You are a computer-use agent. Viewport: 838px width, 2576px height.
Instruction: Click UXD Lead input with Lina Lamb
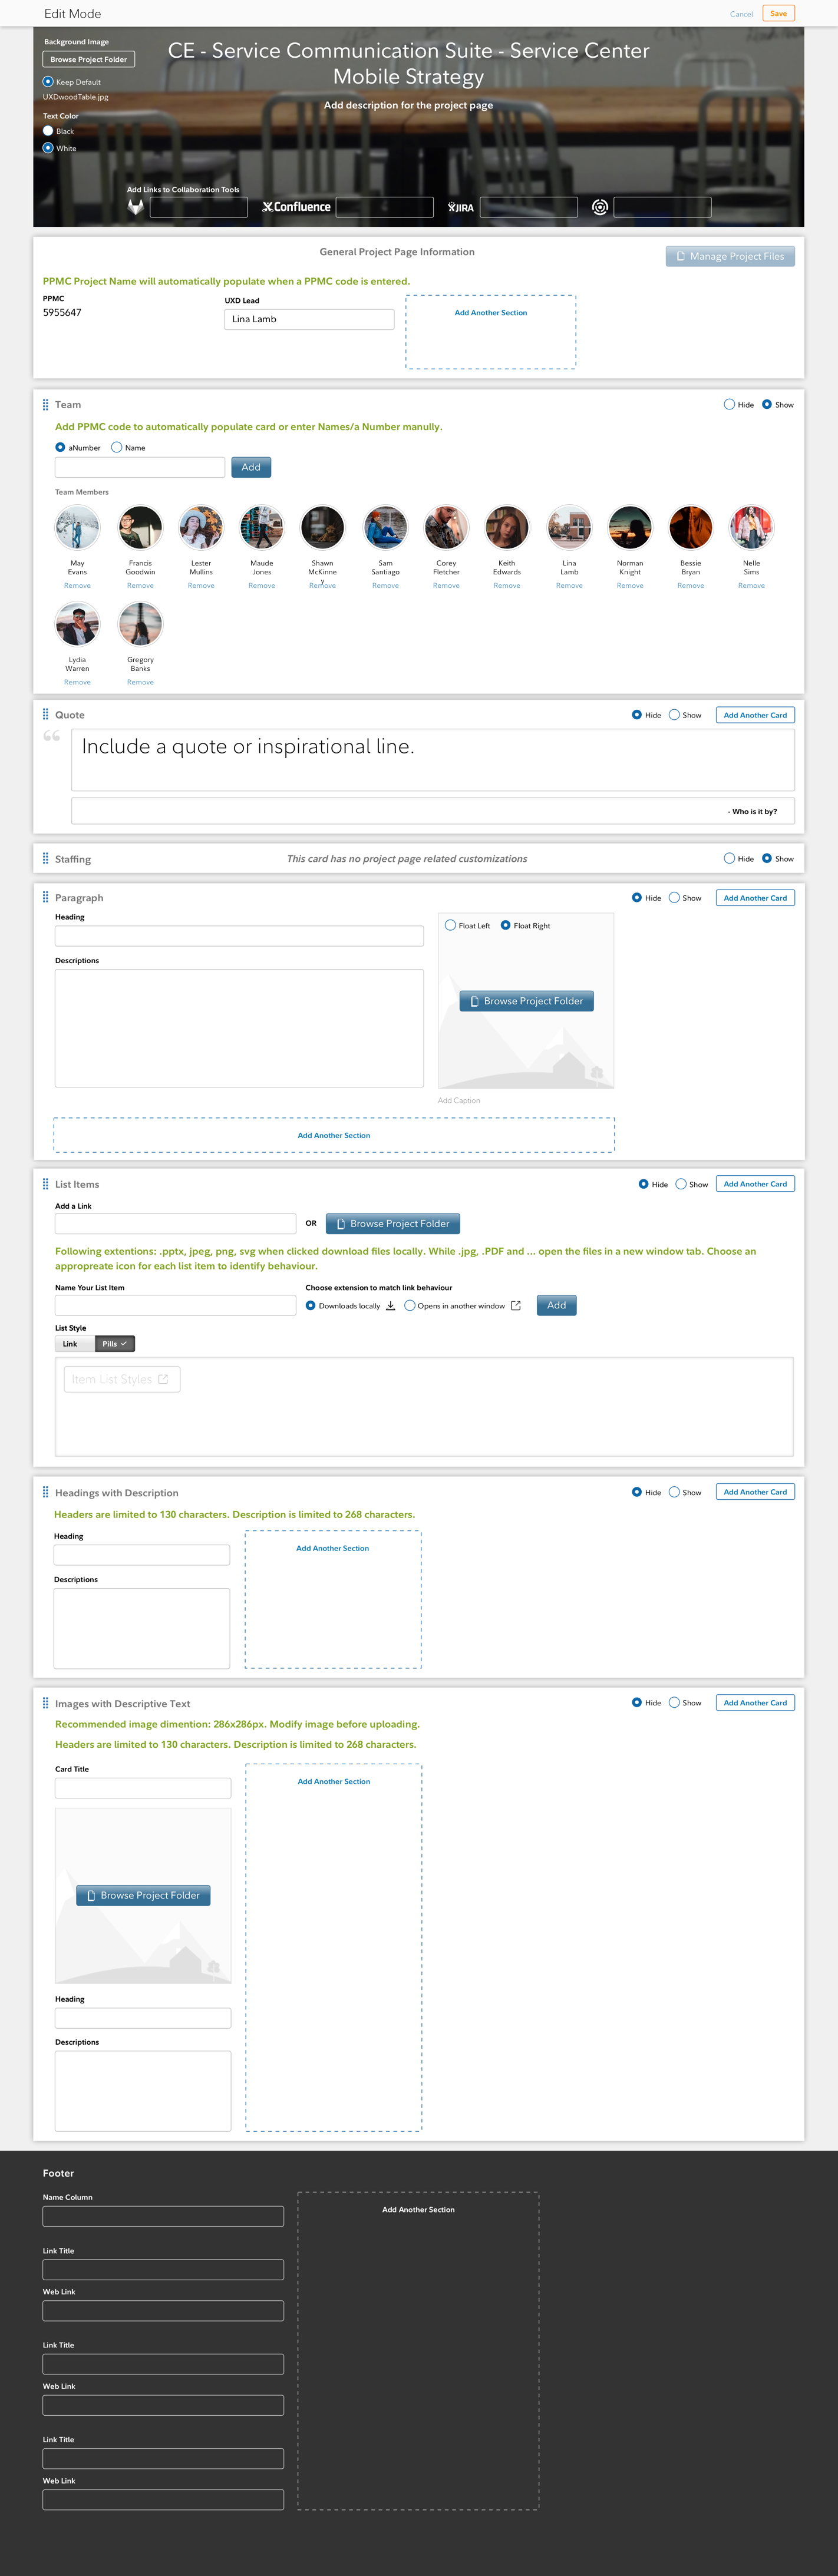[309, 319]
